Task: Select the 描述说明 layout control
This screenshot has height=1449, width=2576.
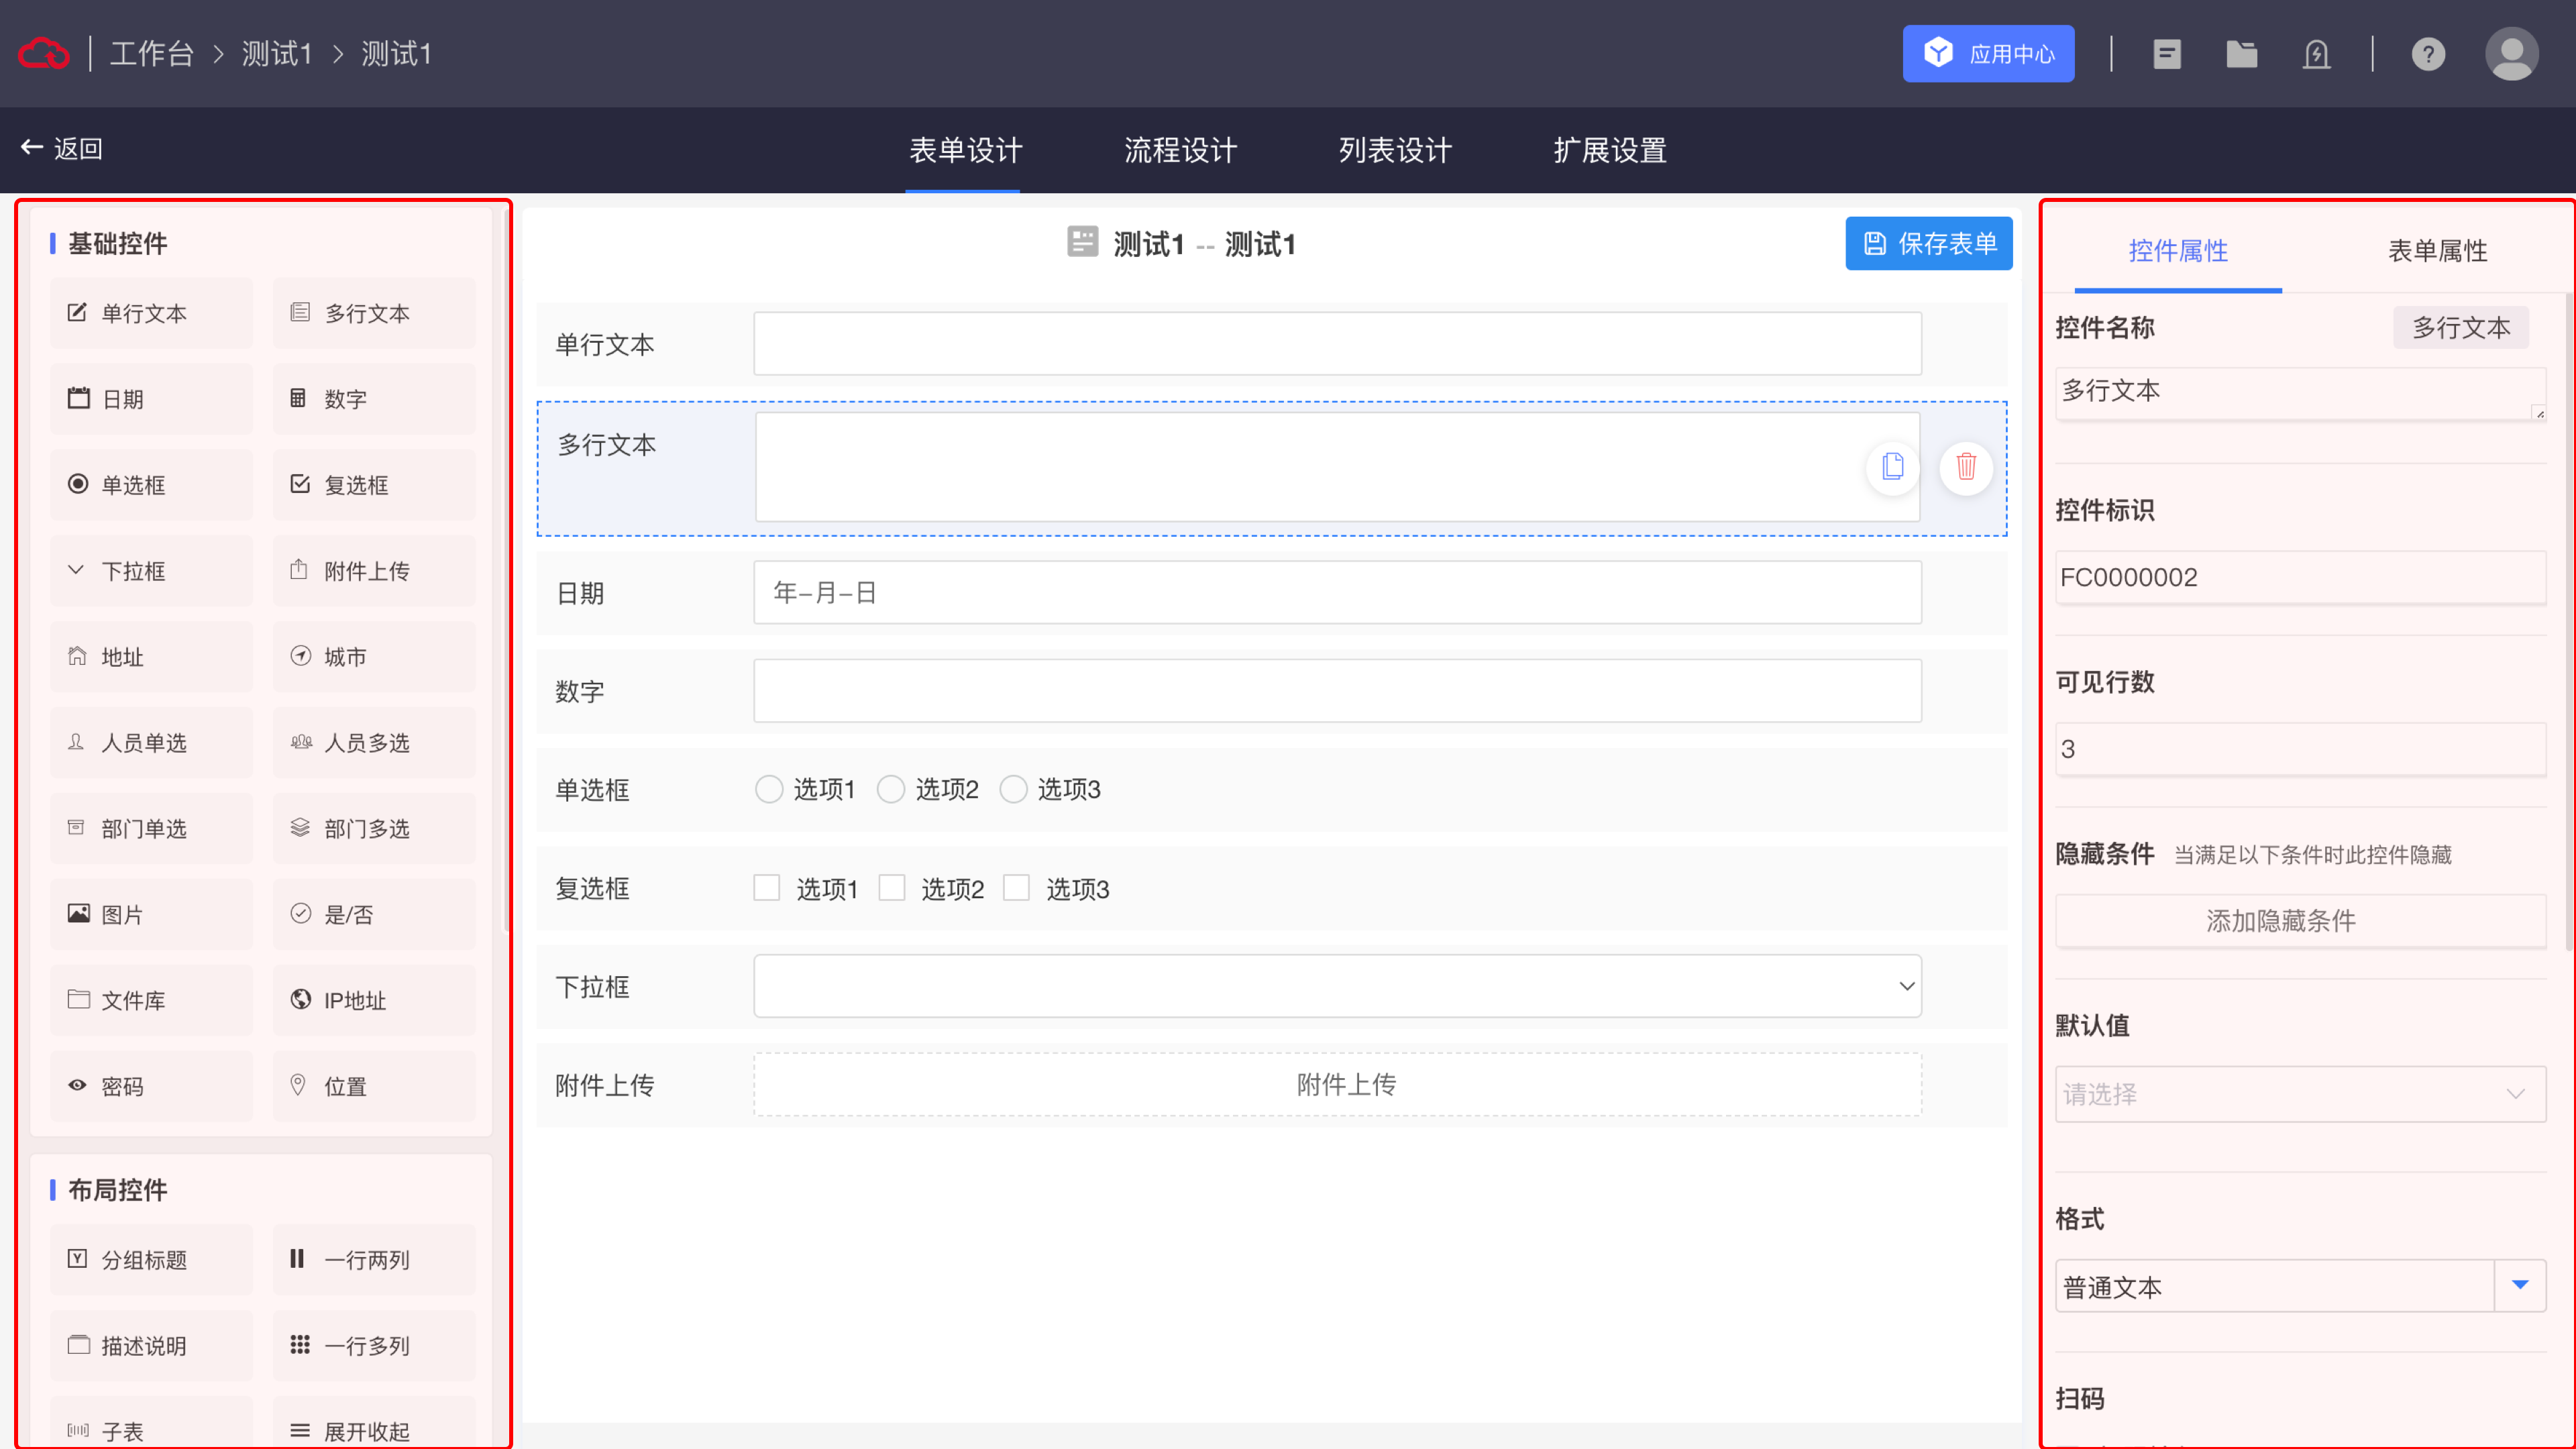Action: 151,1346
